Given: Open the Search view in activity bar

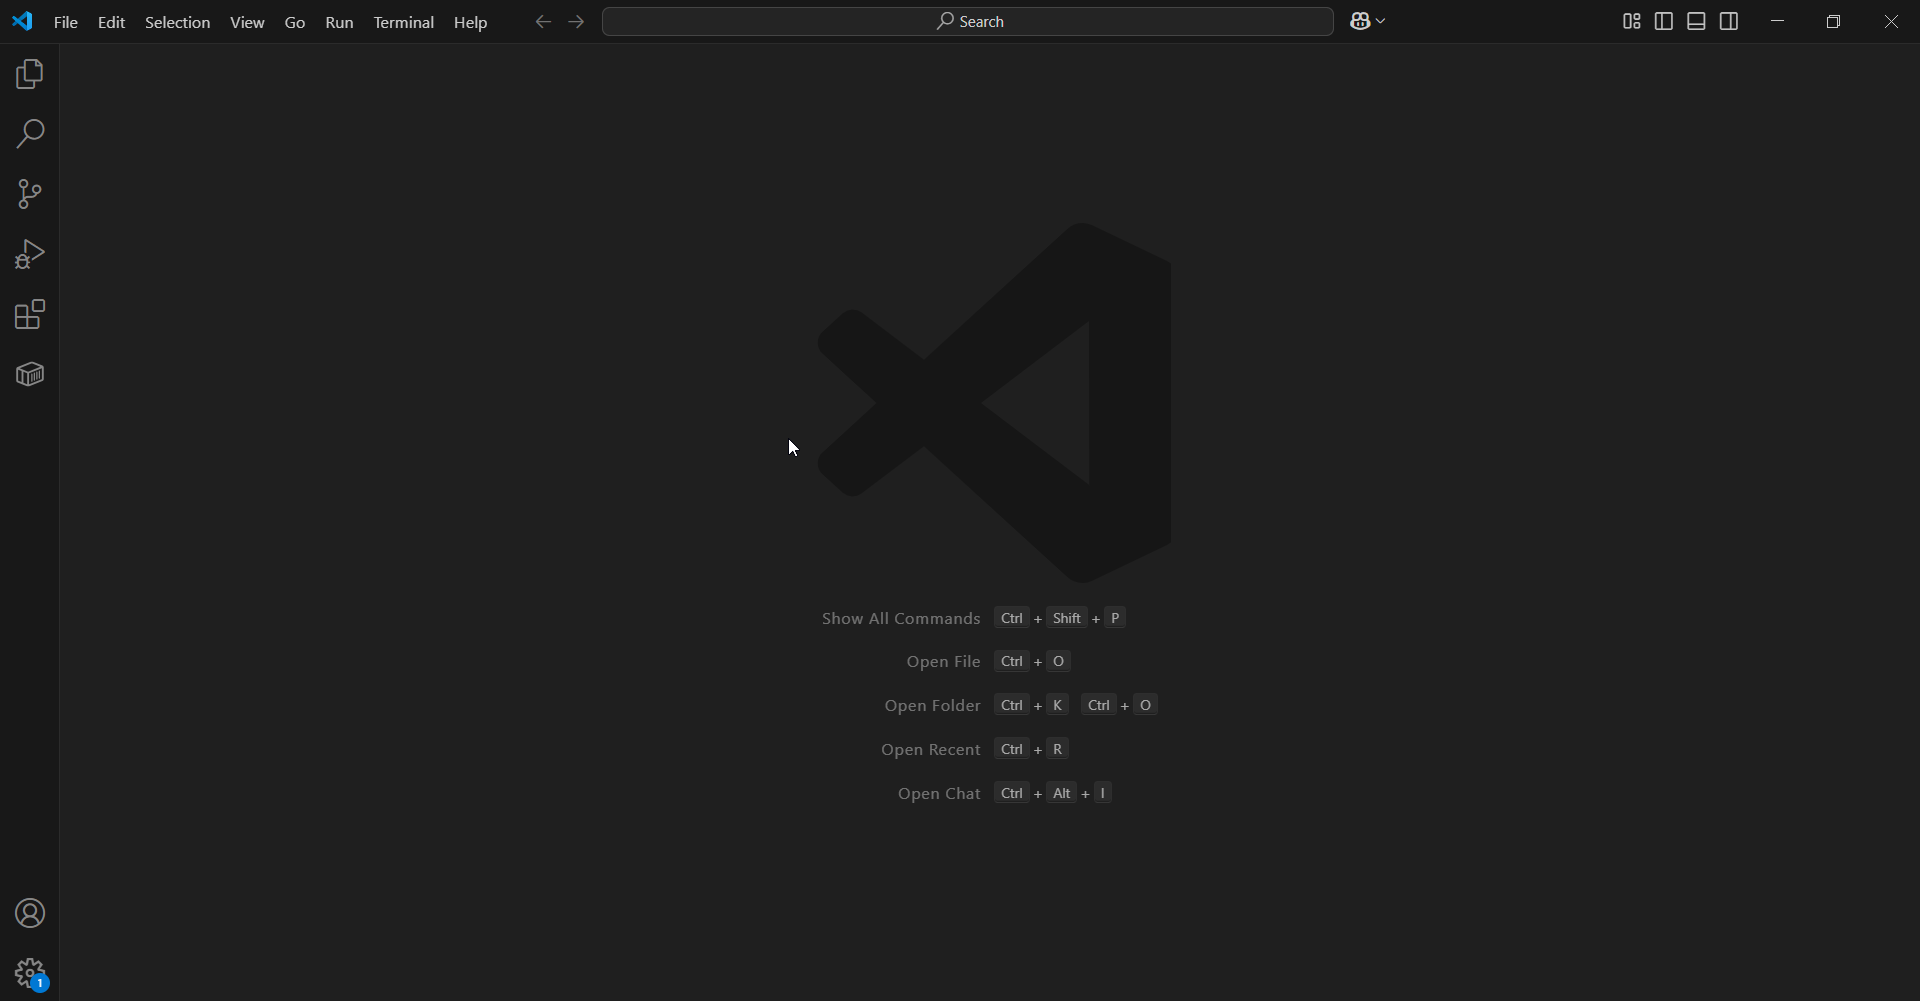Looking at the screenshot, I should [x=30, y=134].
